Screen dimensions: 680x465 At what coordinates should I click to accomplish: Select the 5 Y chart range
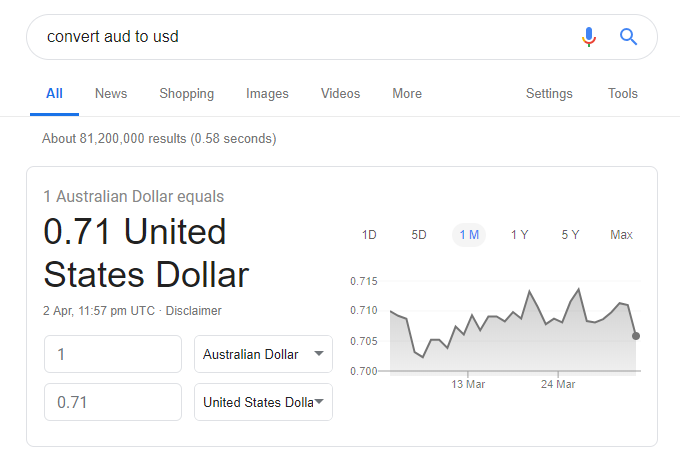tap(570, 235)
